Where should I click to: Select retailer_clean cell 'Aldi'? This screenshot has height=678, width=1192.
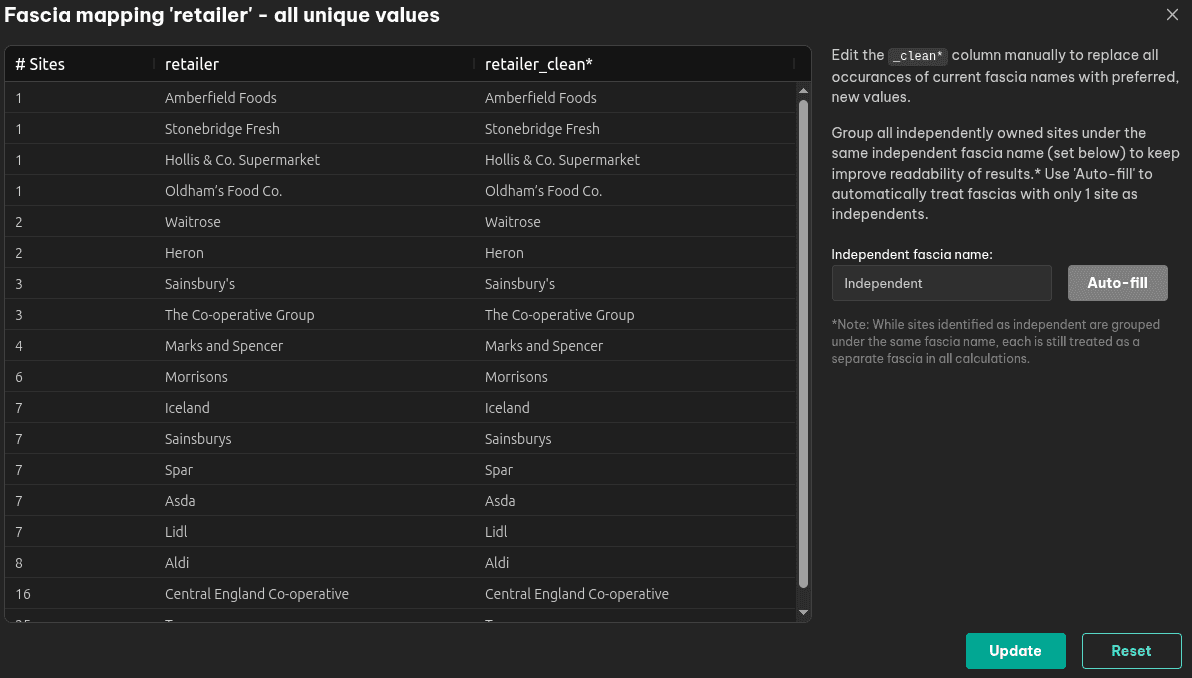coord(635,562)
